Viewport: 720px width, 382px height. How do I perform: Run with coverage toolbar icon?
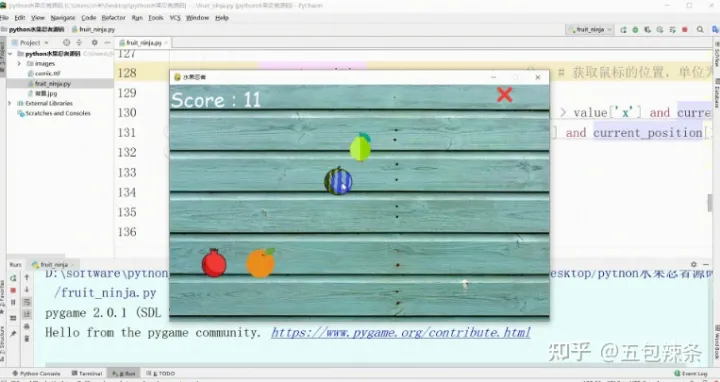click(647, 29)
